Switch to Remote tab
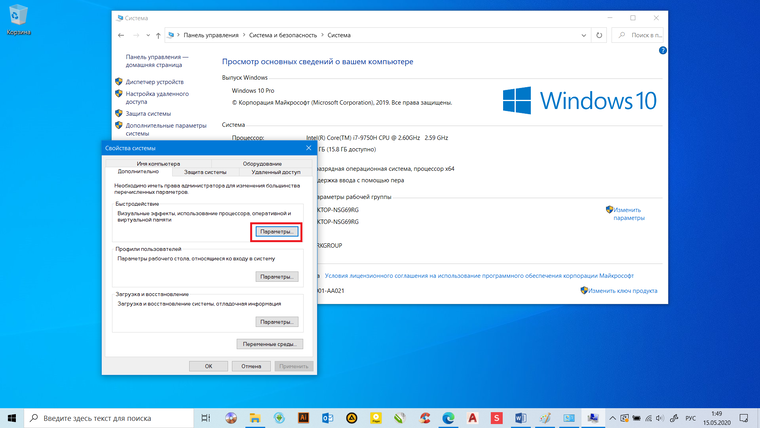Screen dimensions: 760x428 276,172
